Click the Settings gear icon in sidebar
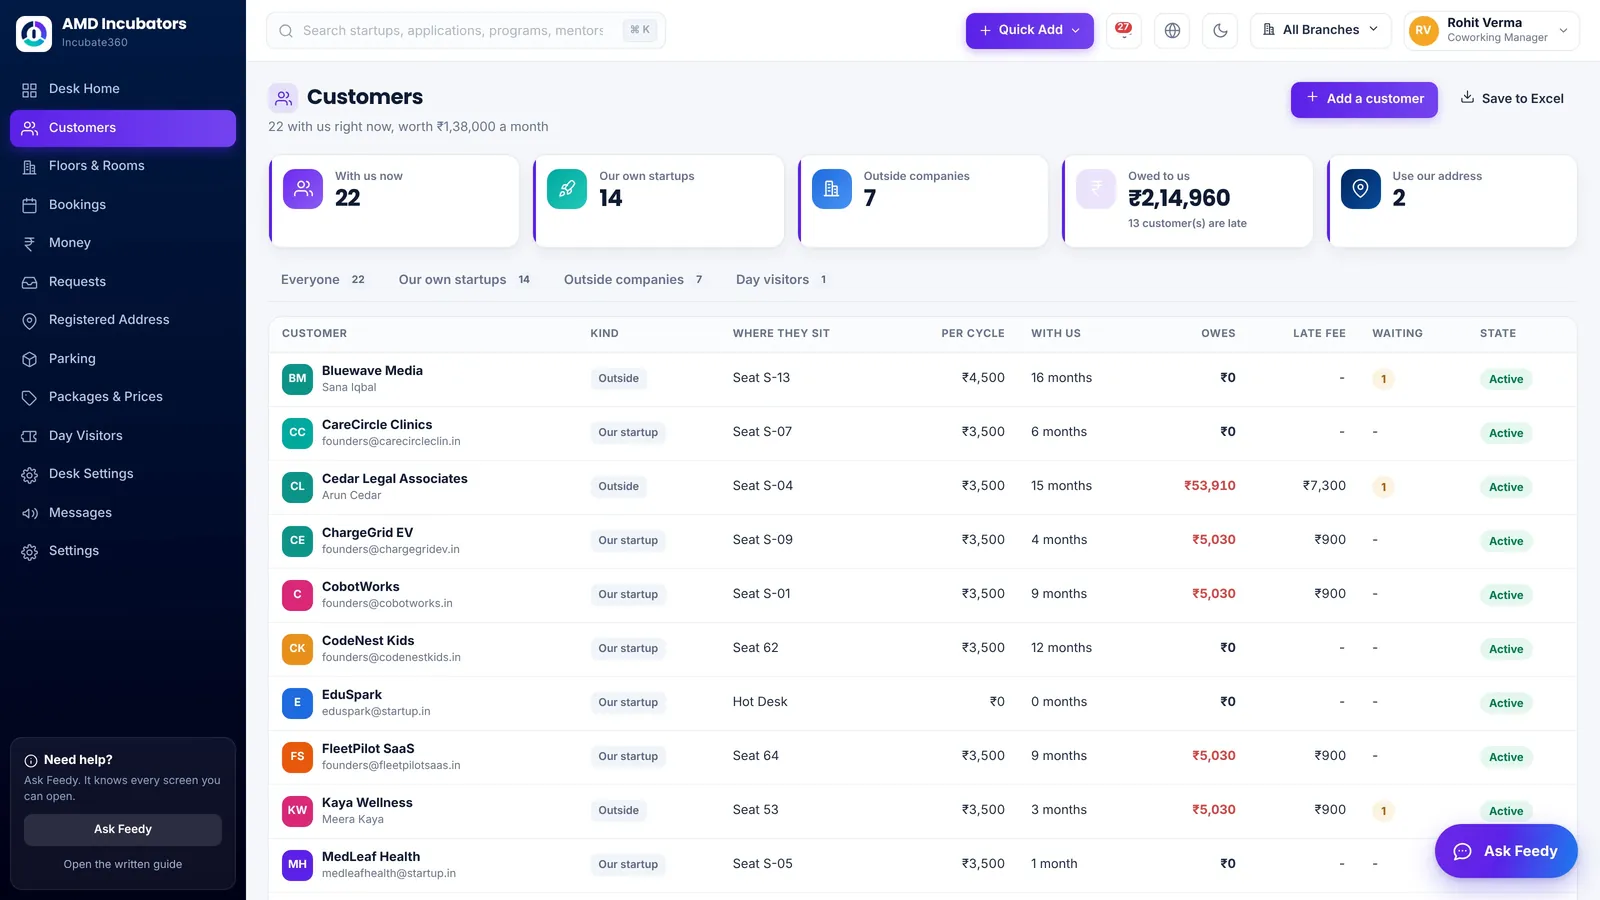Screen dimensions: 1600x900 pyautogui.click(x=30, y=552)
